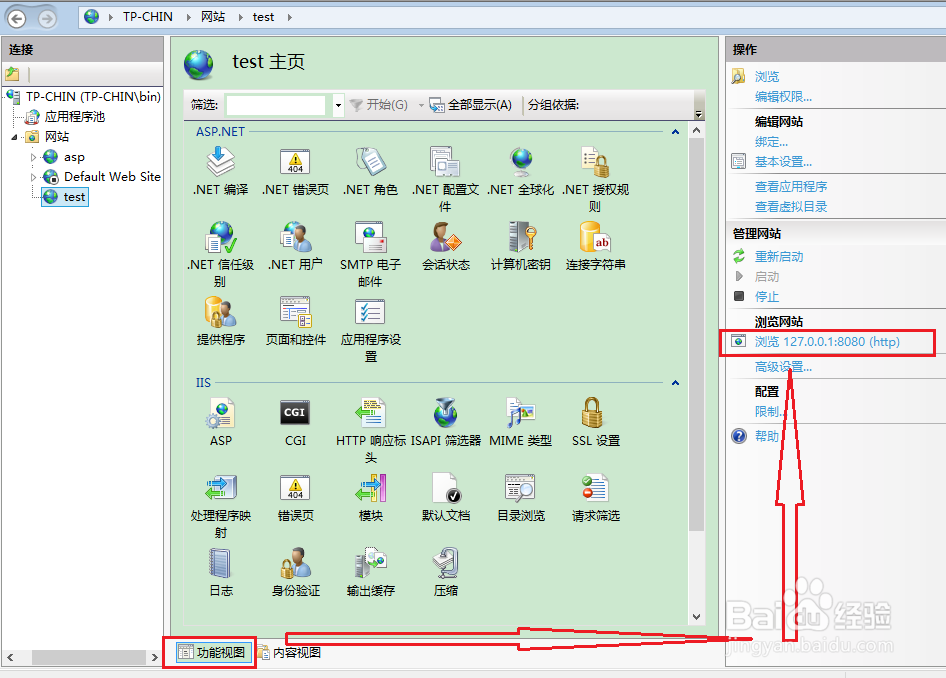Collapse the ASP.NET section header
The image size is (946, 678).
(675, 131)
